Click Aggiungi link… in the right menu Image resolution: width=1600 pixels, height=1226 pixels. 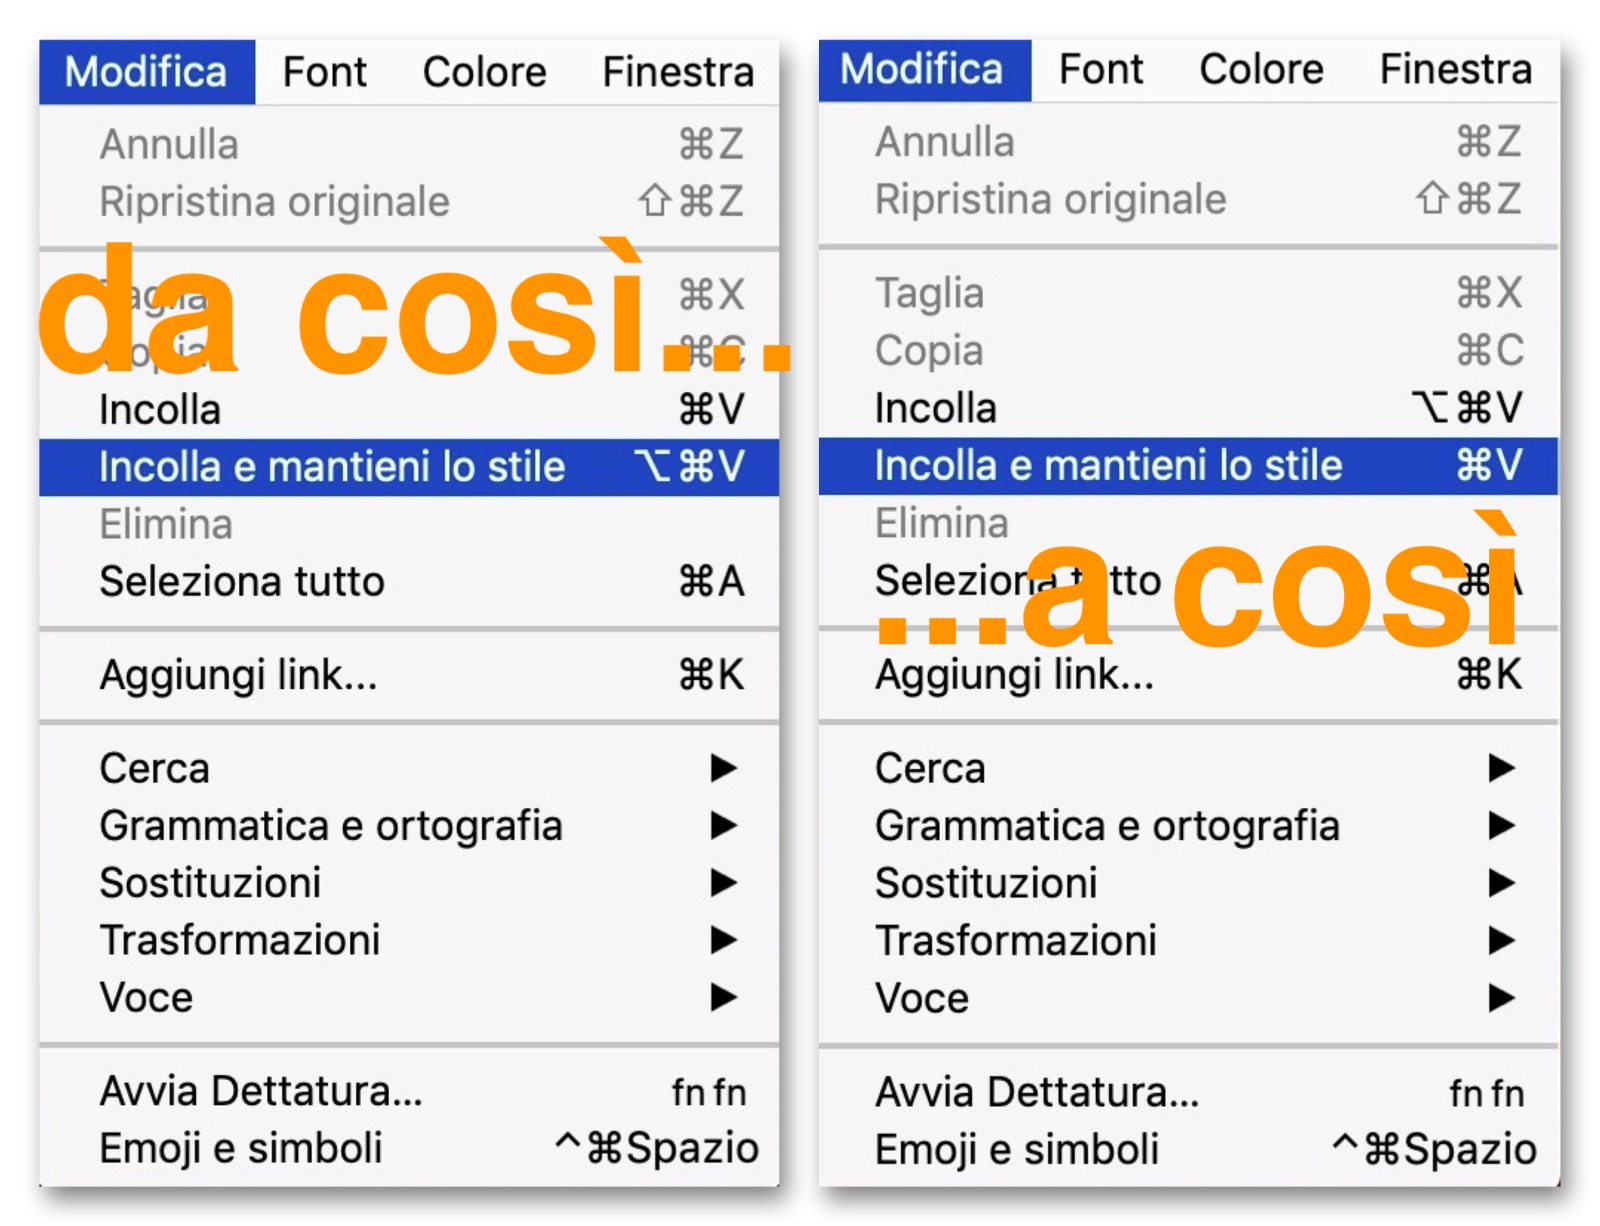point(1014,675)
